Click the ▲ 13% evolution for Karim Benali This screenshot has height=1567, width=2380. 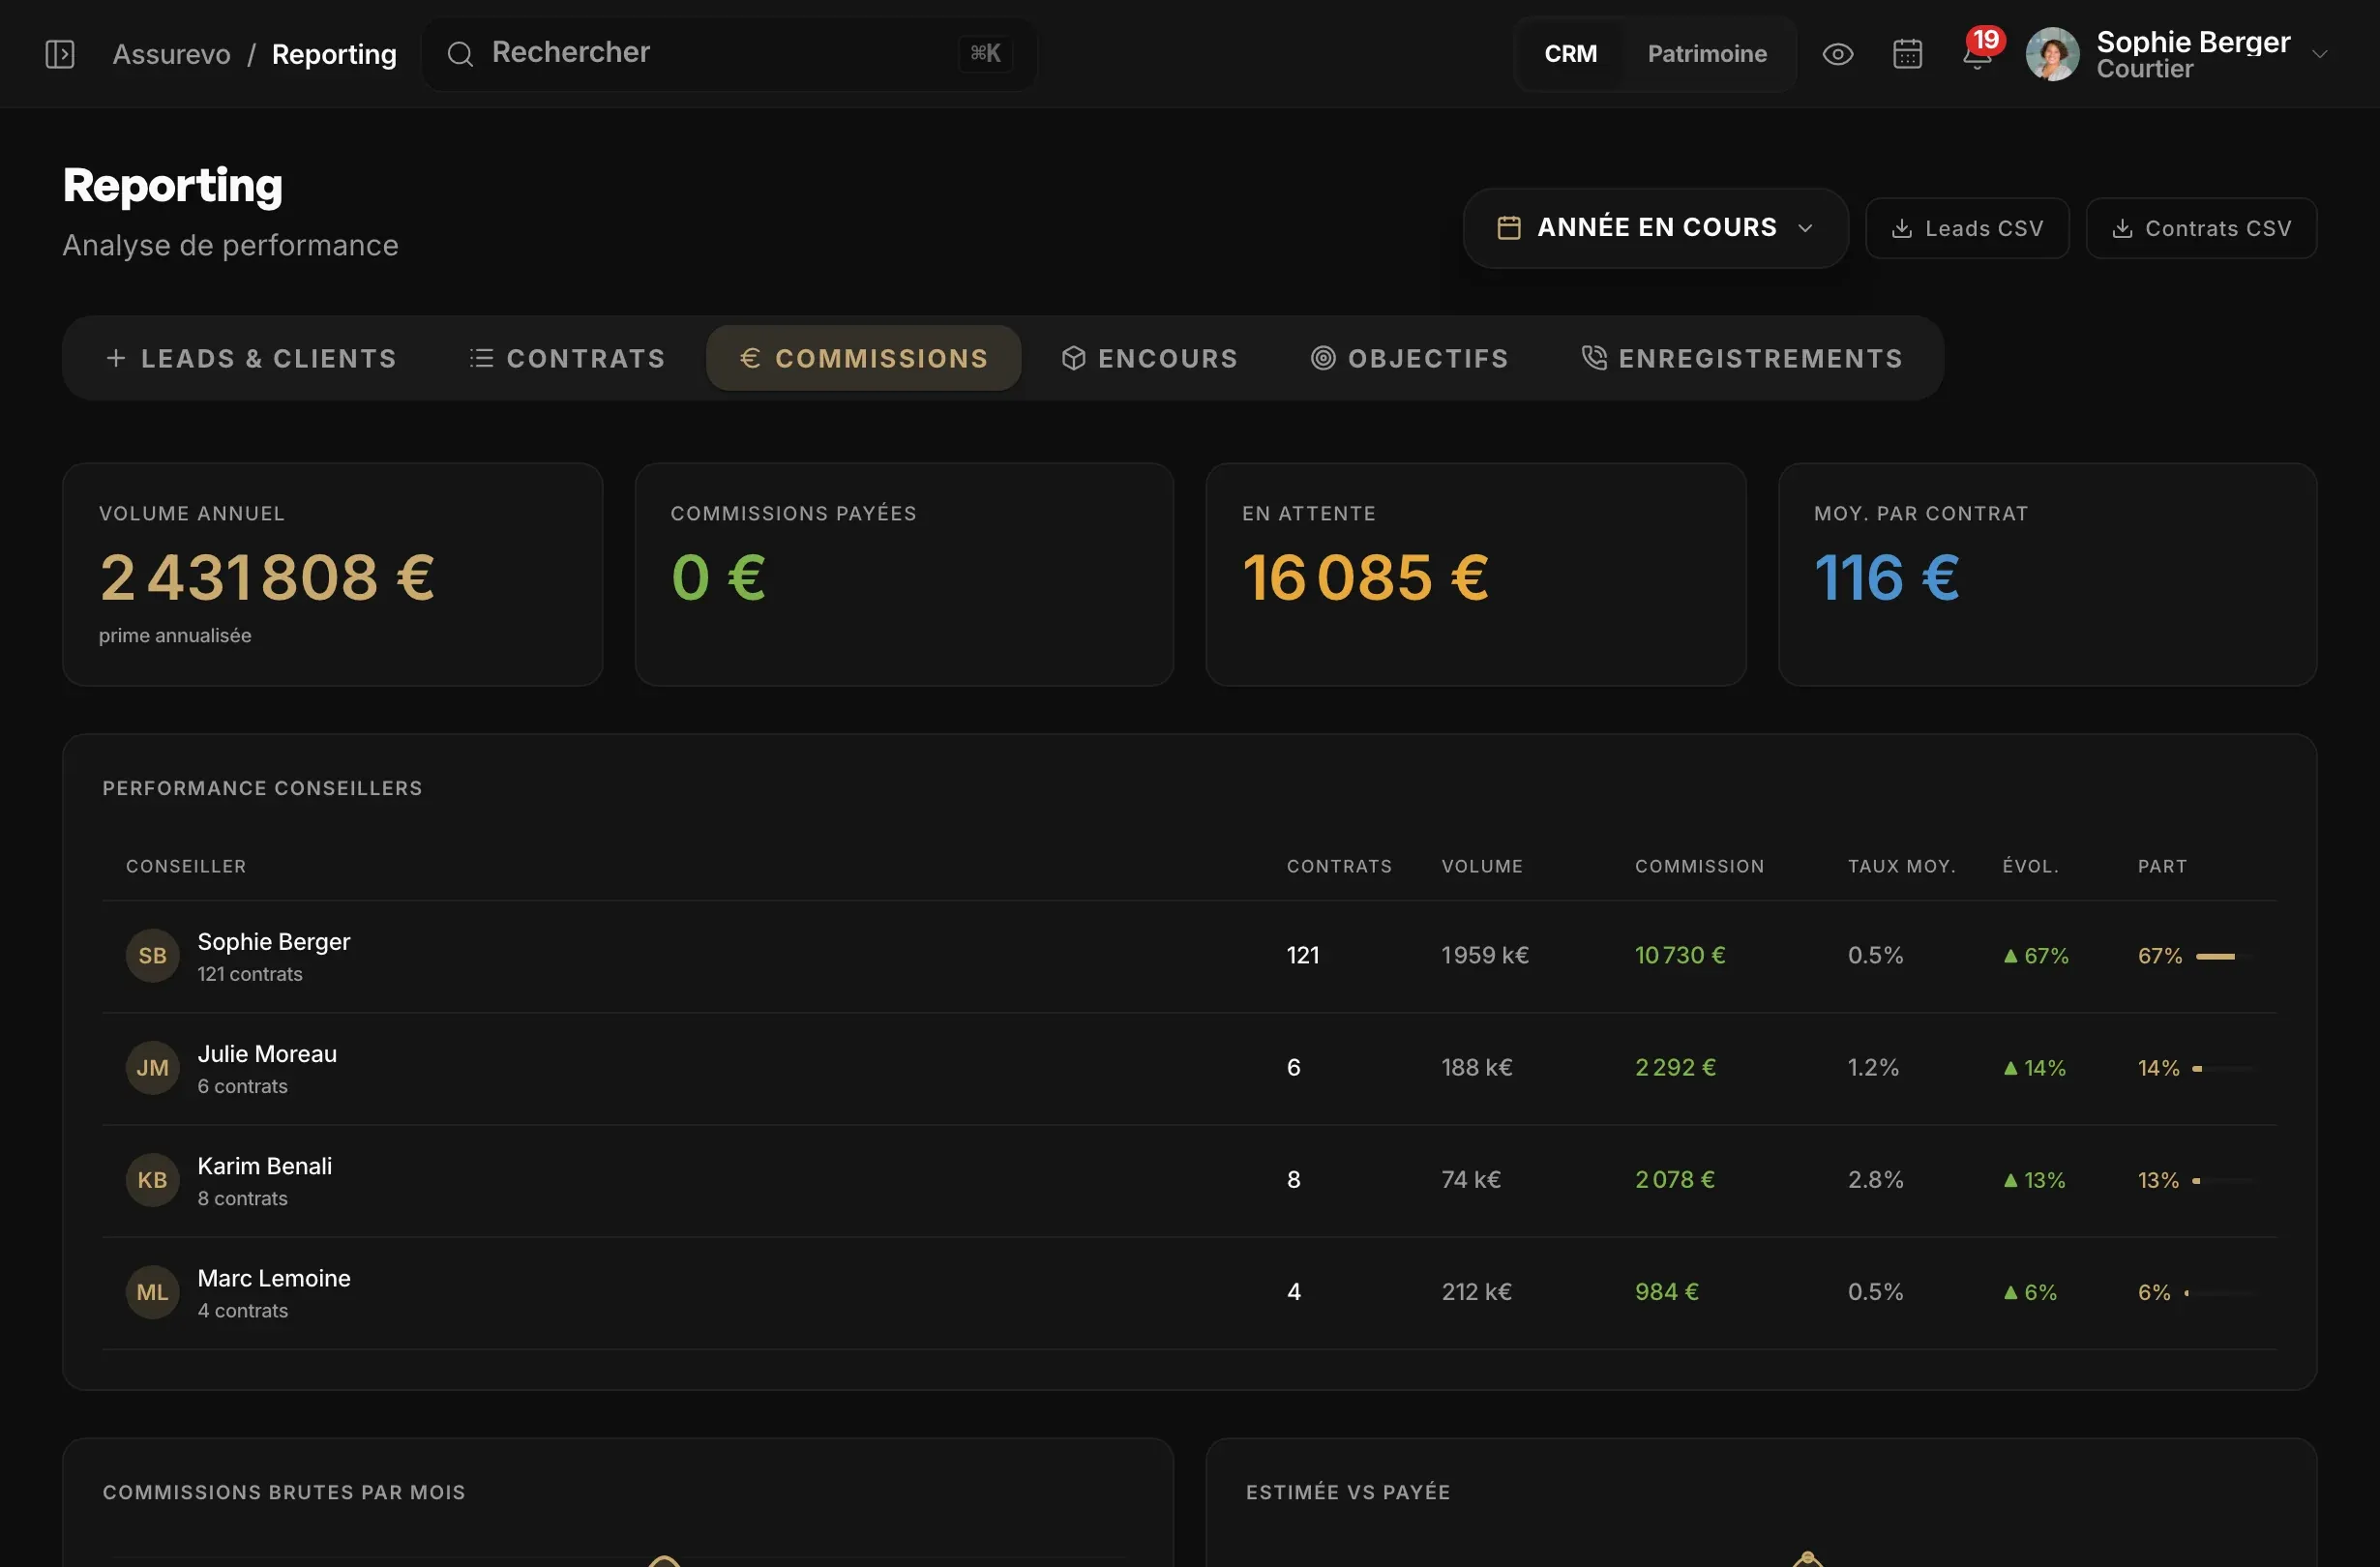click(2034, 1179)
